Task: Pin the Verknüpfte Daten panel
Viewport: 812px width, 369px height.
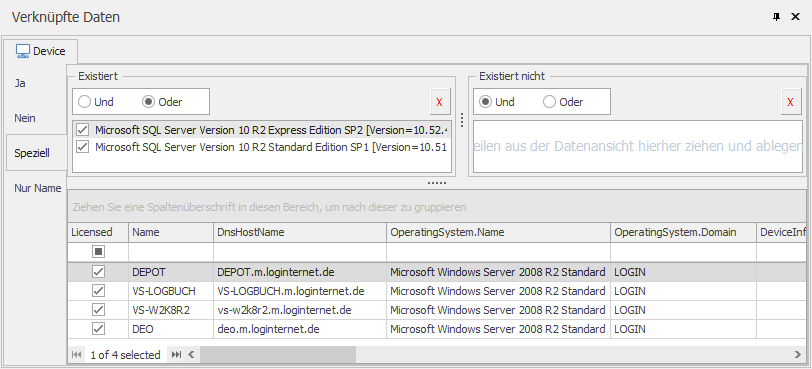Action: 776,17
